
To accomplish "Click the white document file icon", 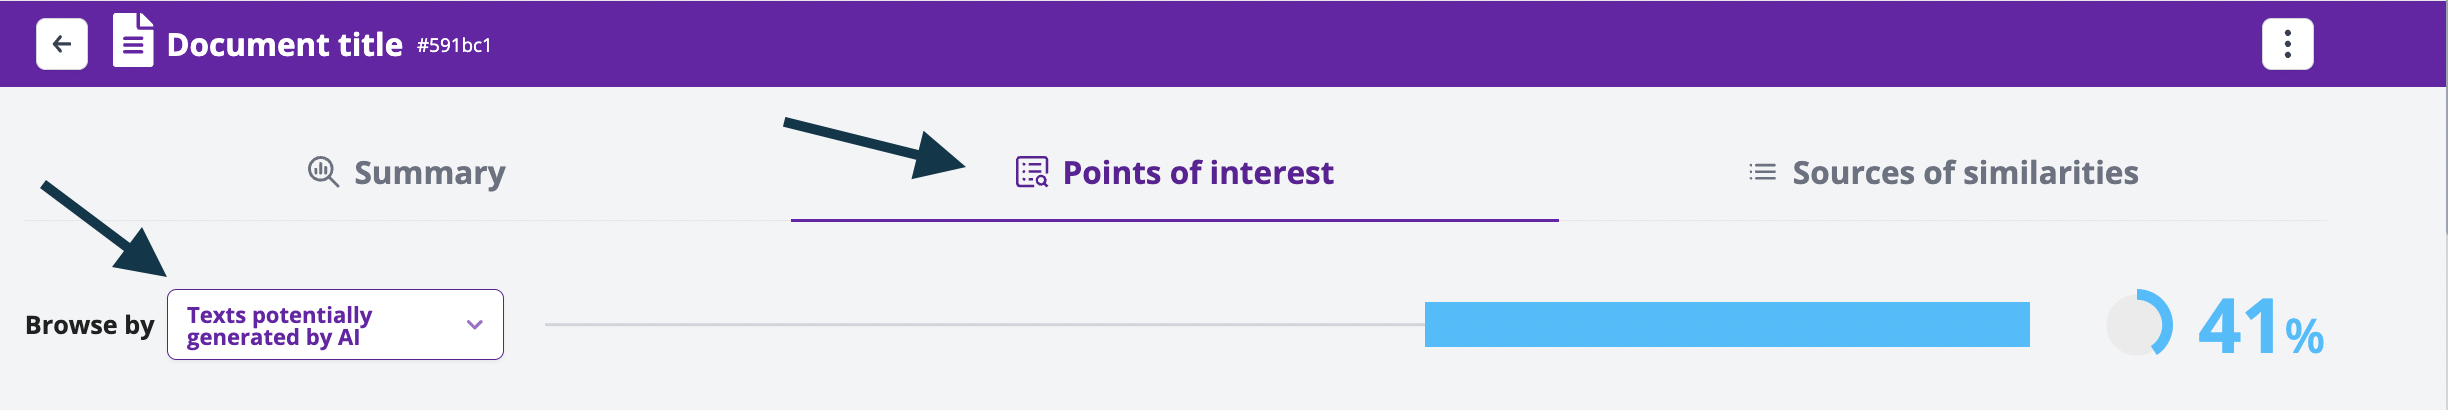I will (x=133, y=40).
